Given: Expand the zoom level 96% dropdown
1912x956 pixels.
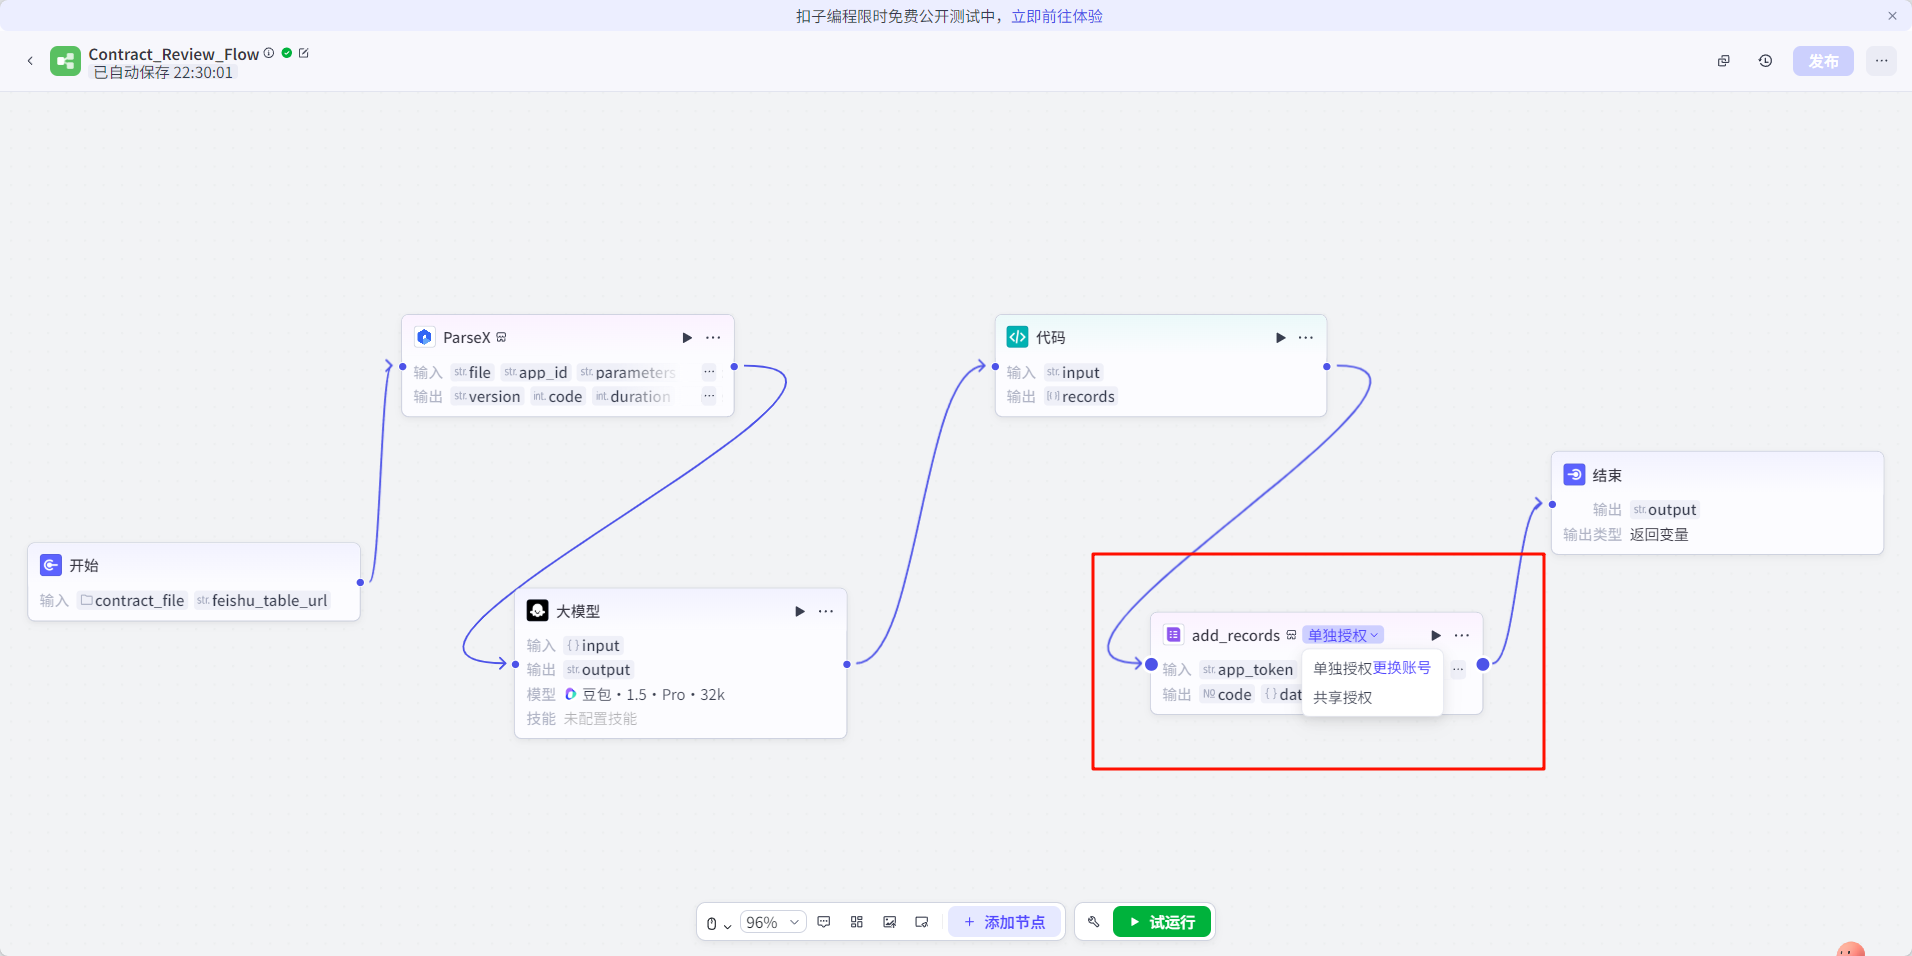Looking at the screenshot, I should [772, 921].
